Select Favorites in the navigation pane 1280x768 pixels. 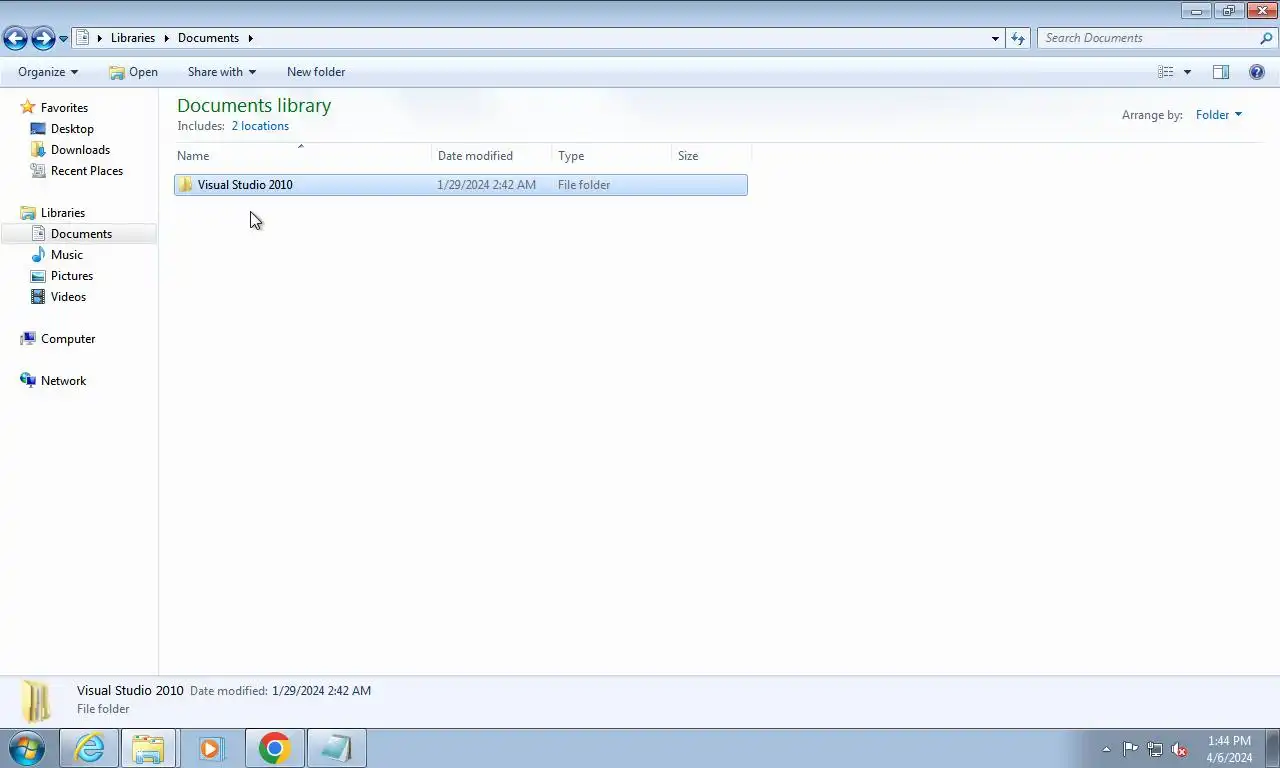point(64,108)
